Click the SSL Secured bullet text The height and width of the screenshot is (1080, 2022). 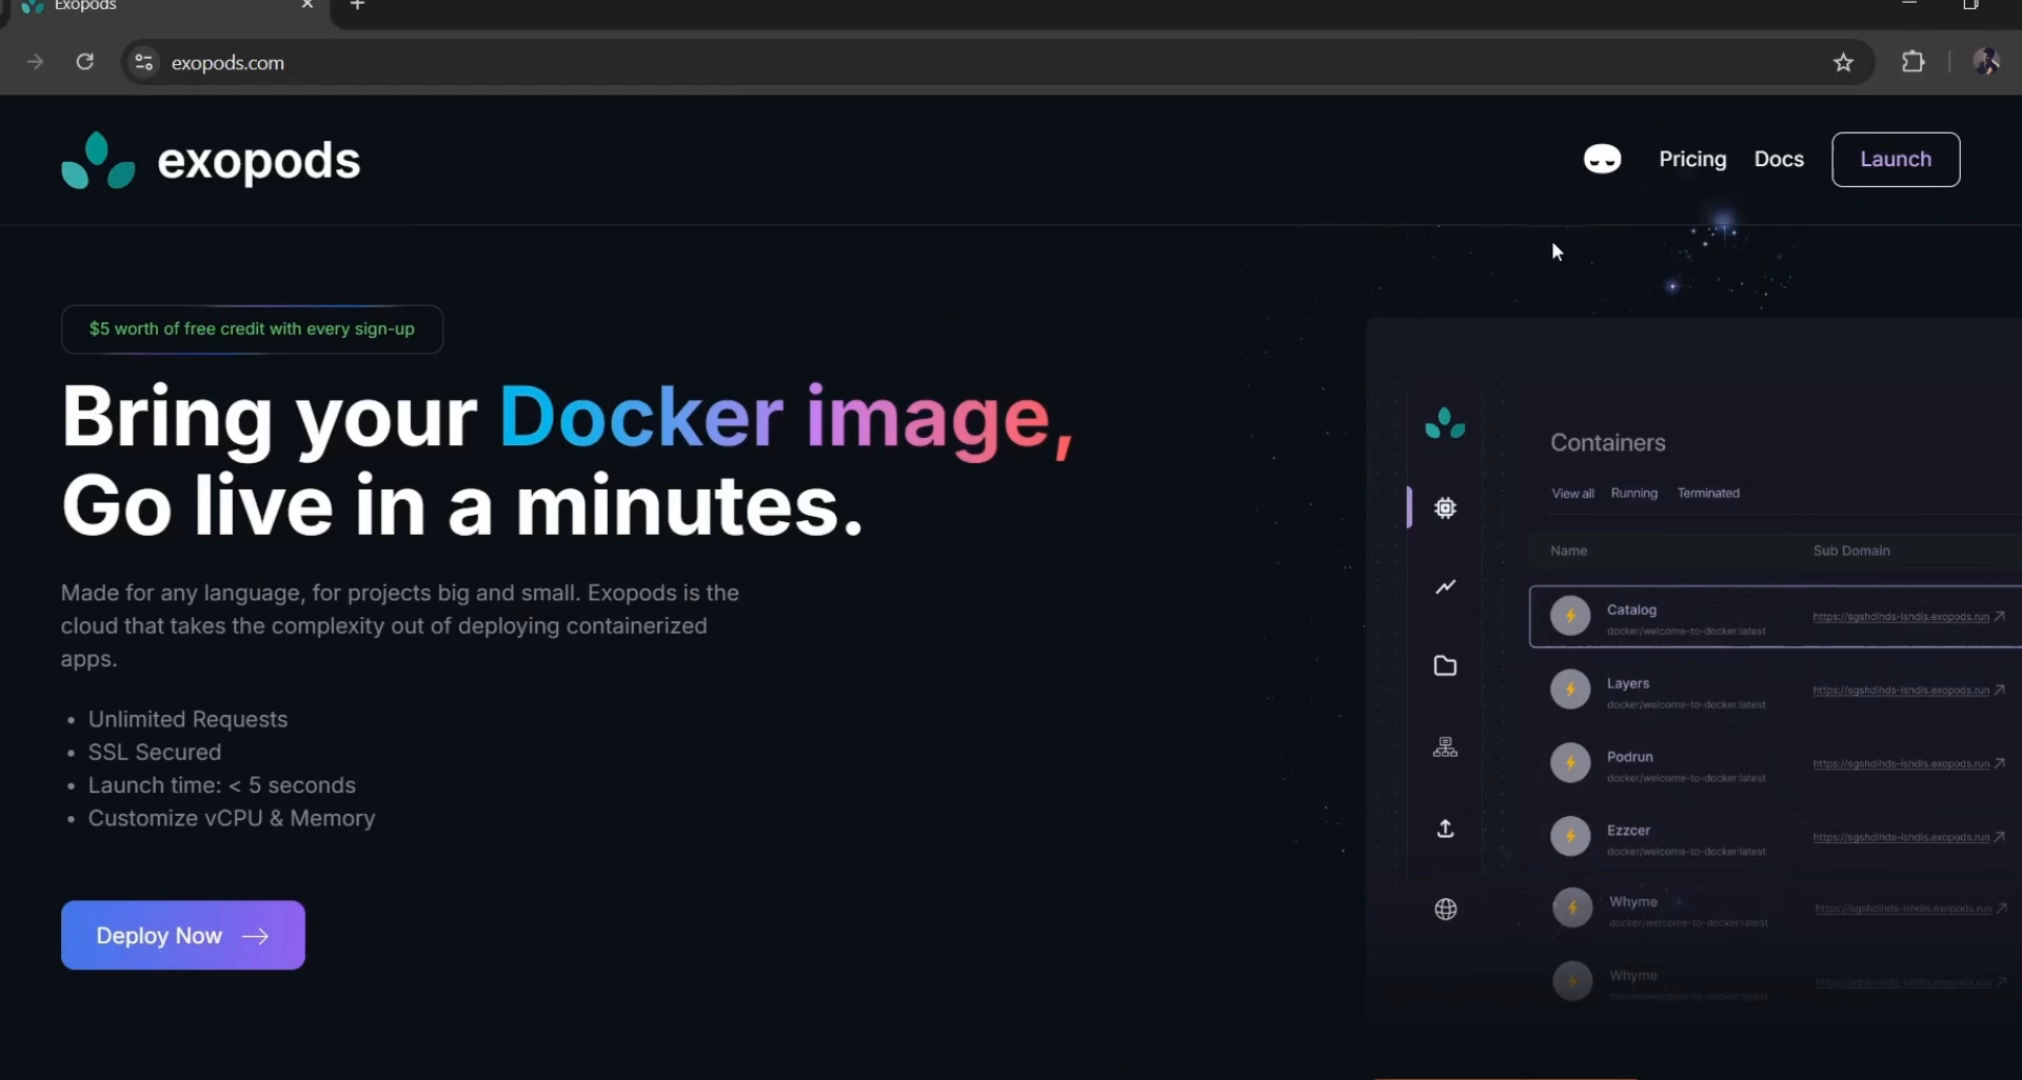(x=155, y=752)
